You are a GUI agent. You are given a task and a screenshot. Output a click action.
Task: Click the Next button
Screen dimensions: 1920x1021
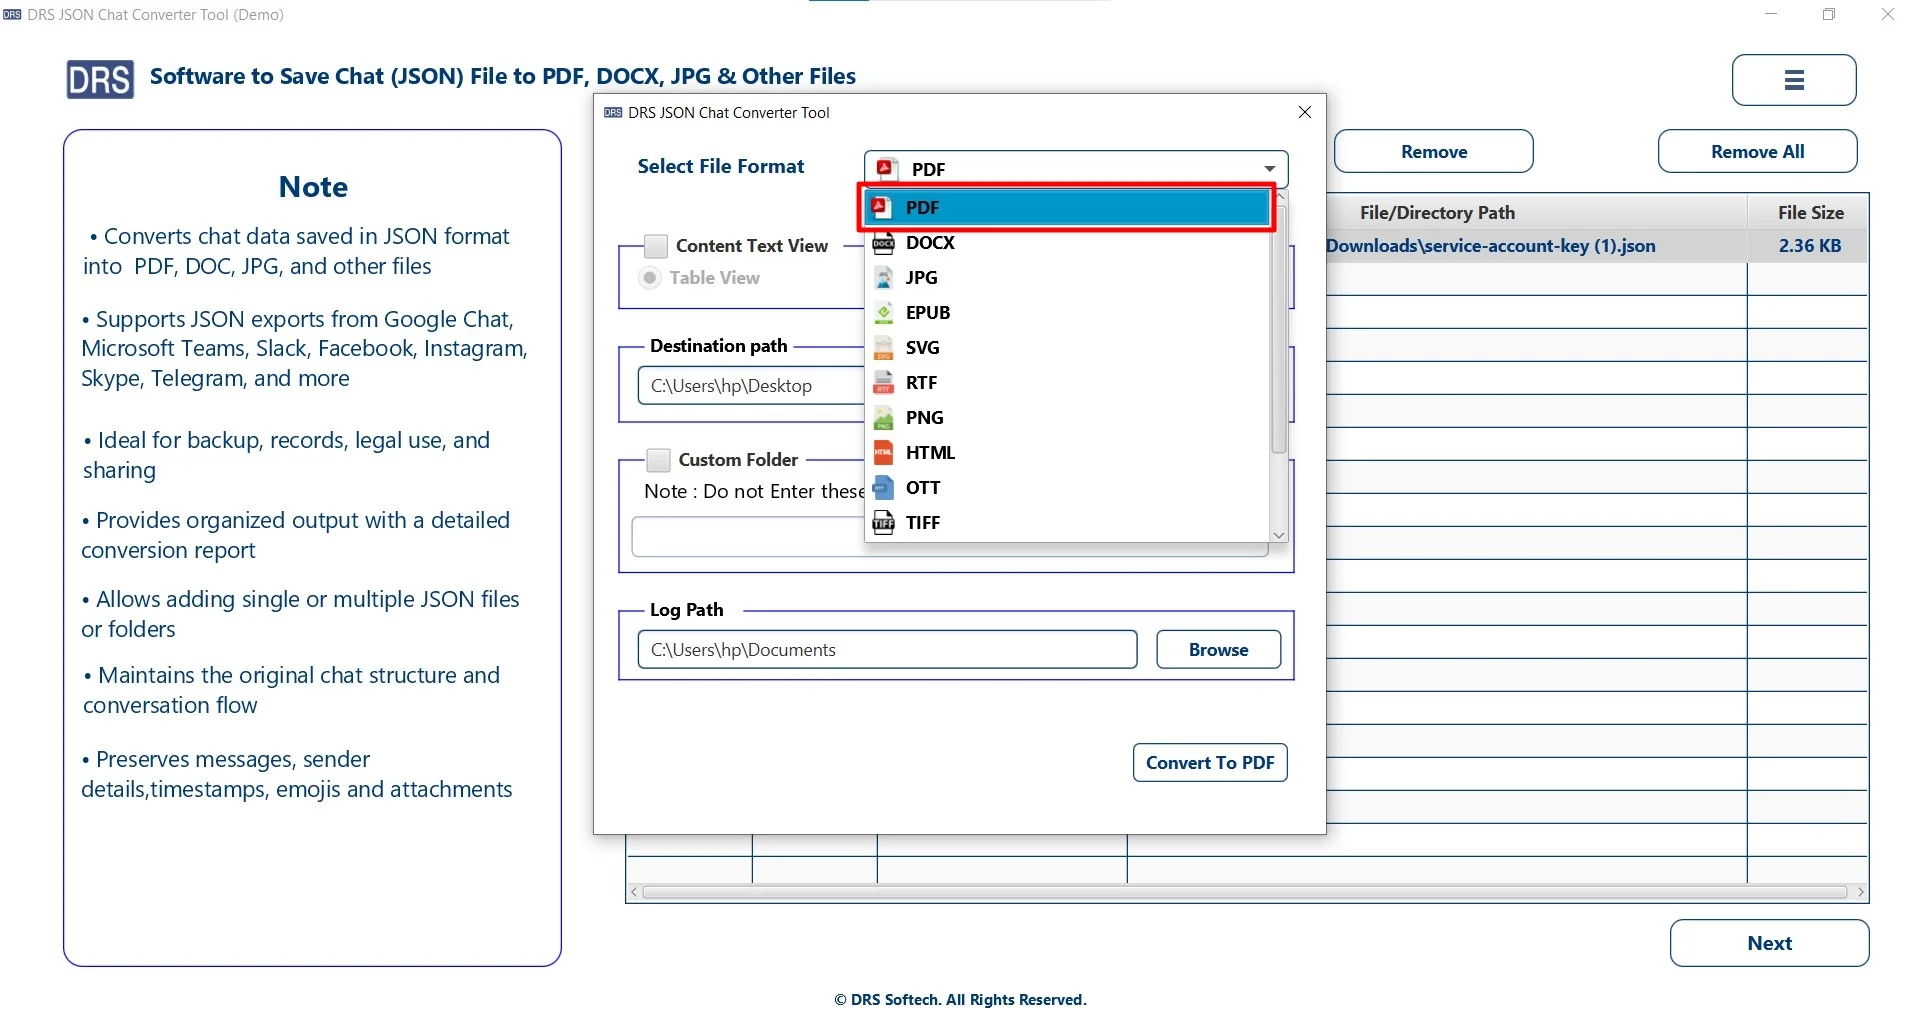1769,943
